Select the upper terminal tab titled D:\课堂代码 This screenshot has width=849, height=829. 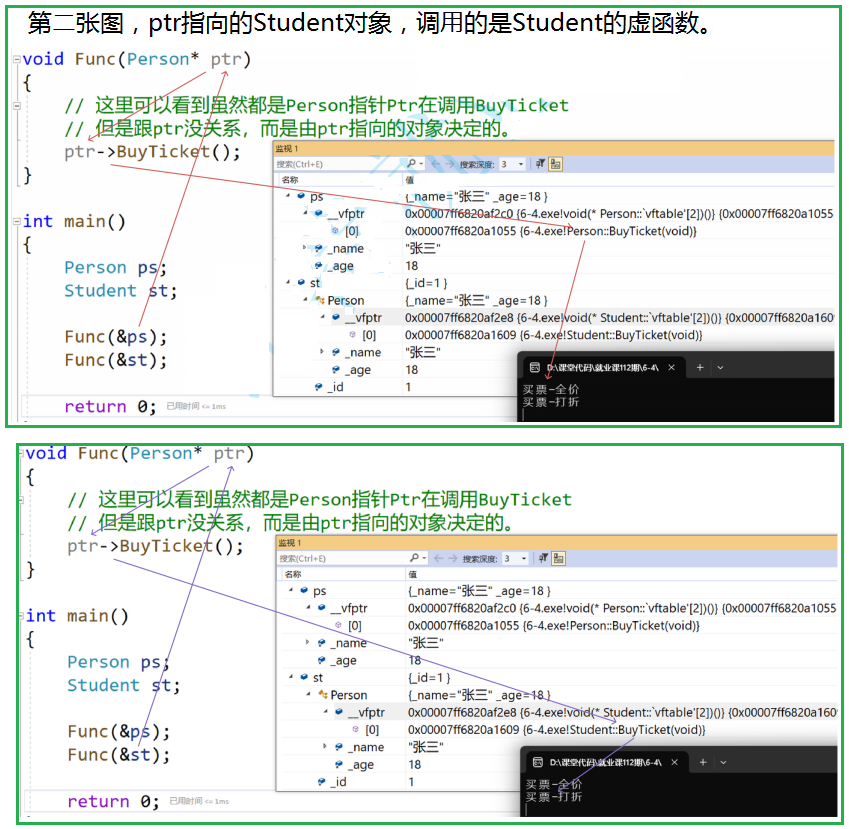(x=603, y=368)
